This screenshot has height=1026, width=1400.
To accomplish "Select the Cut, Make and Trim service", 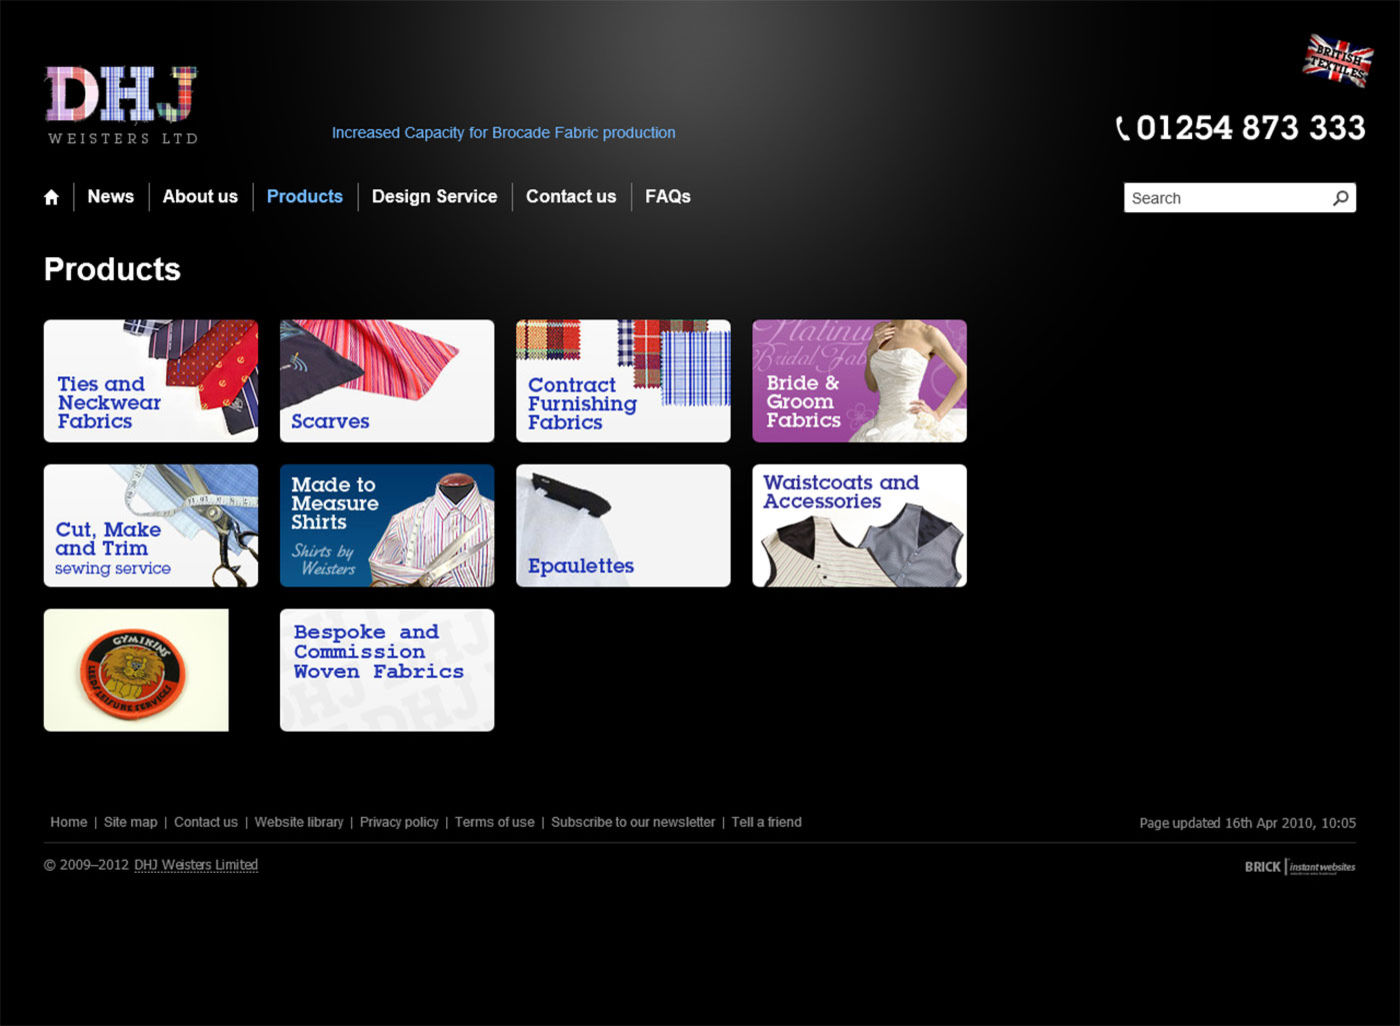I will 150,525.
